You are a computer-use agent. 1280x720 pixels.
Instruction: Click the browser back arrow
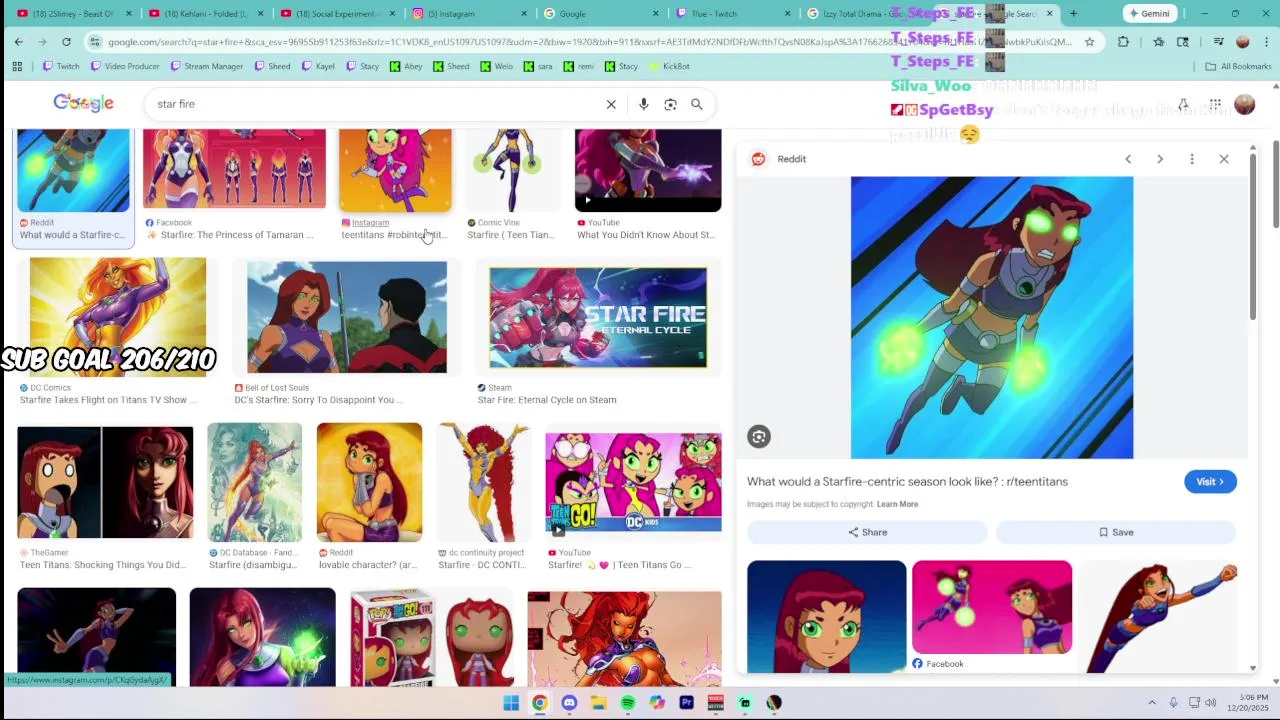coord(18,42)
